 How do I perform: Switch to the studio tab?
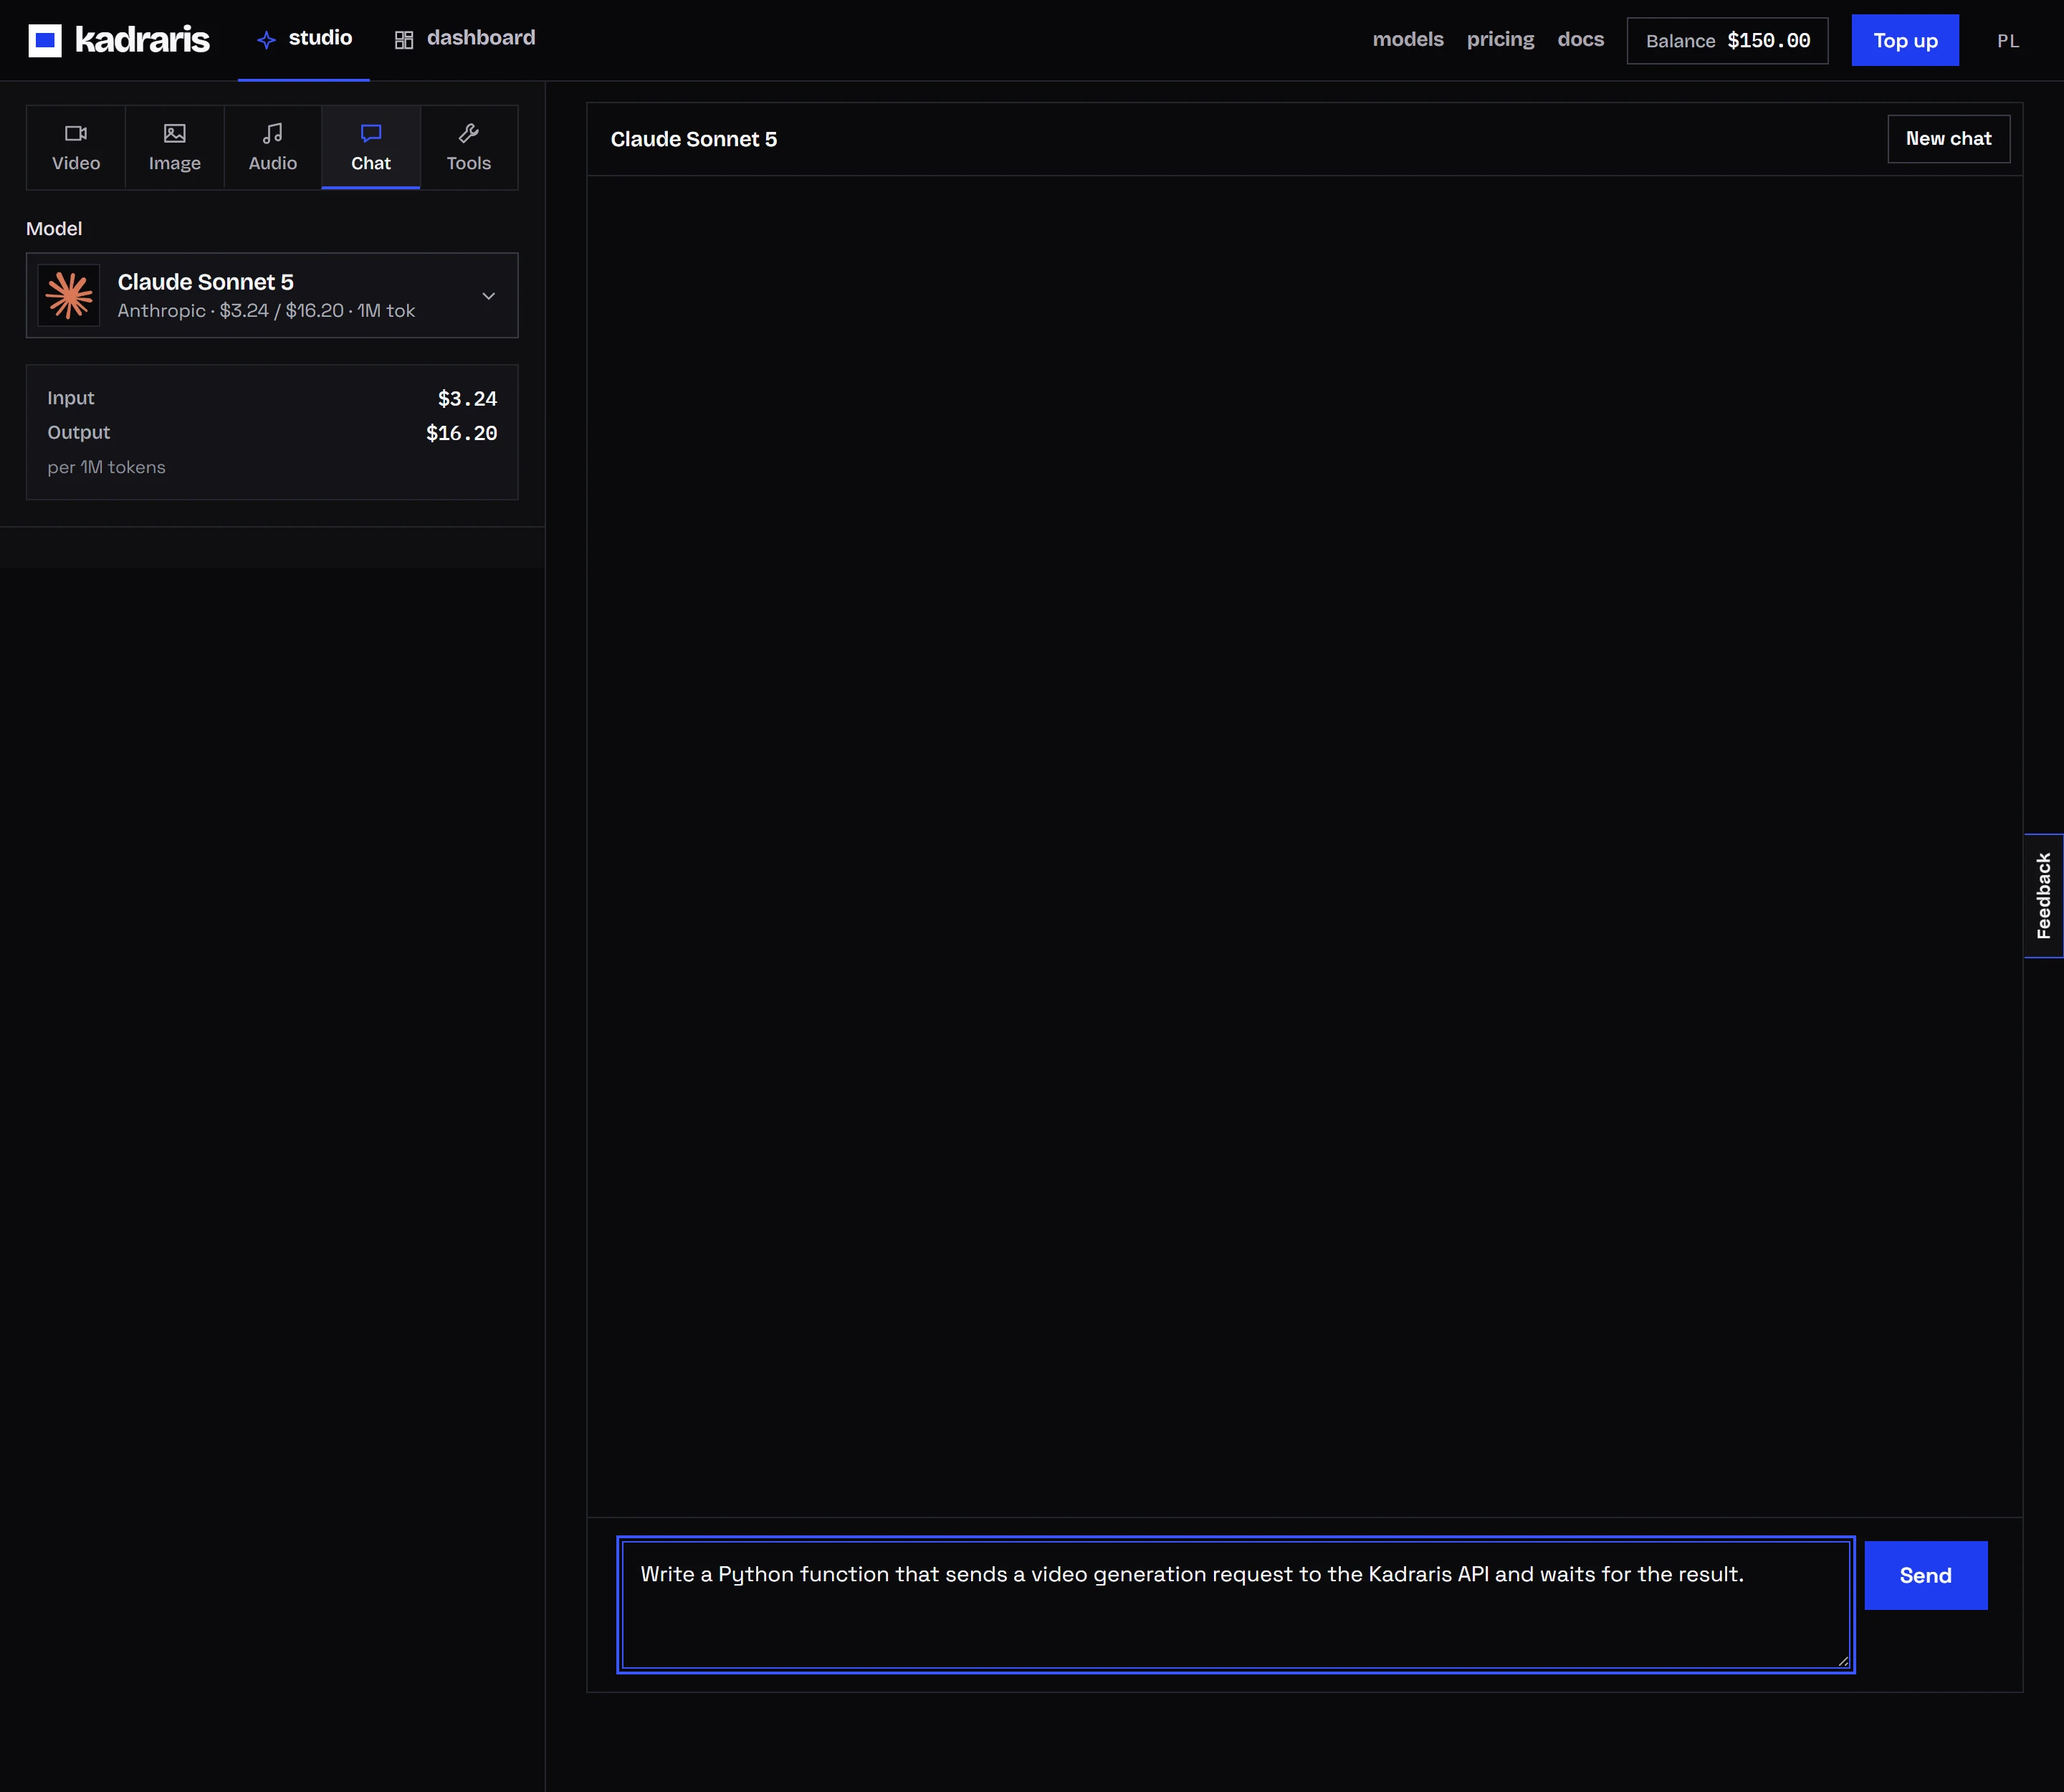click(x=304, y=39)
